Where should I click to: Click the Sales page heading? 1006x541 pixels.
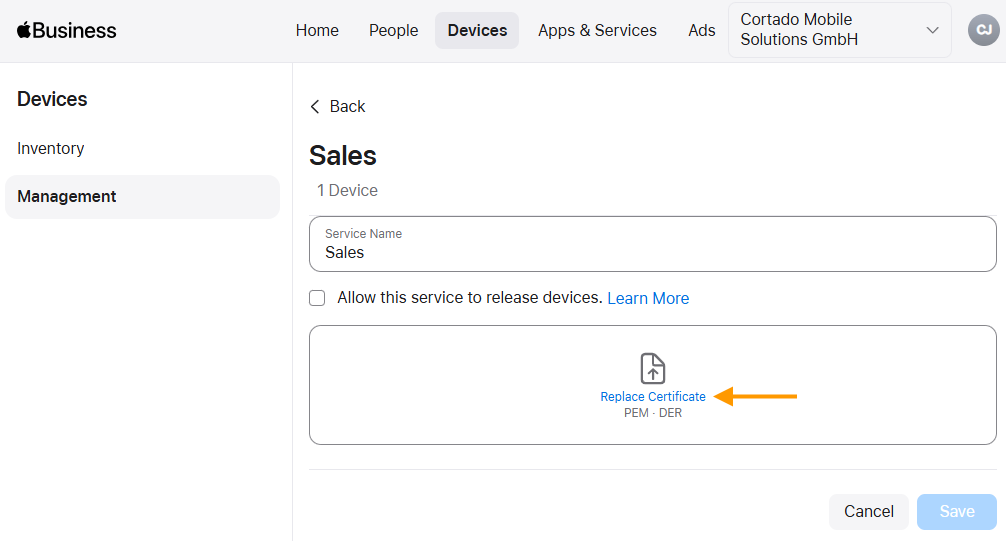(343, 155)
